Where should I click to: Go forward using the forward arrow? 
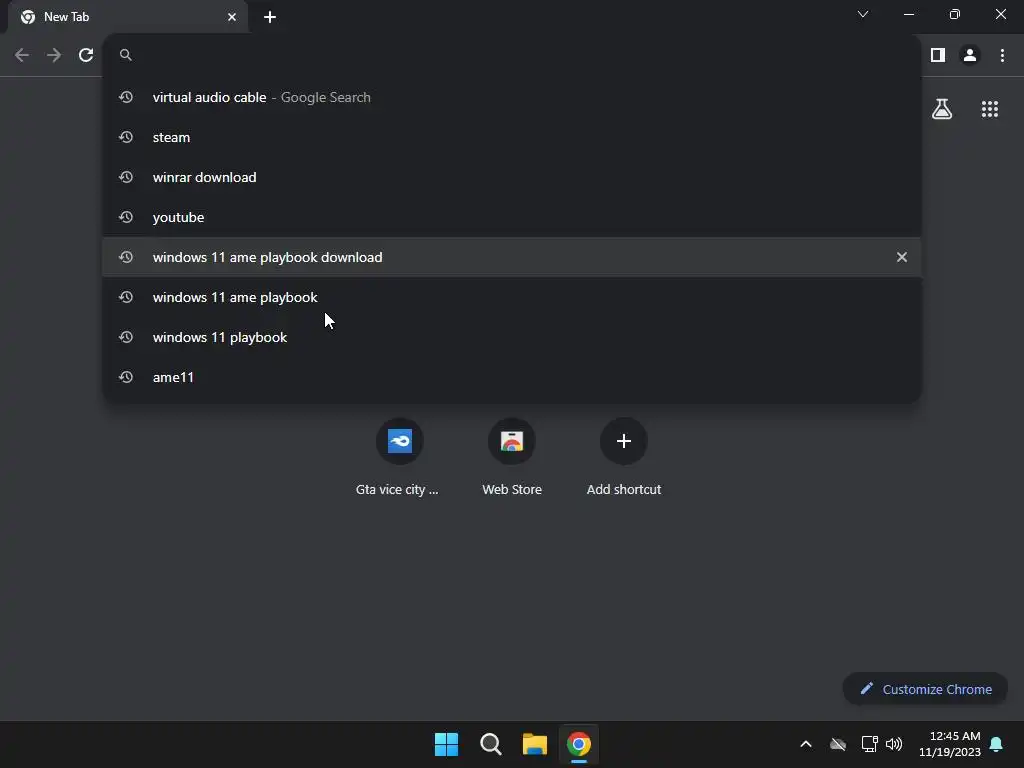click(x=54, y=56)
